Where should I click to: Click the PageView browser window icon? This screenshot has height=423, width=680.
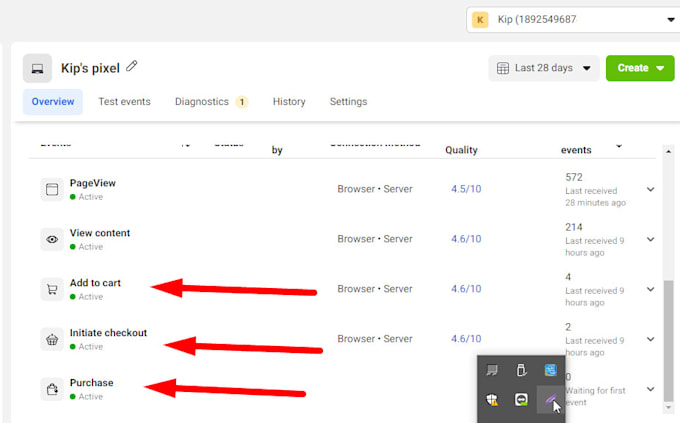click(x=52, y=190)
